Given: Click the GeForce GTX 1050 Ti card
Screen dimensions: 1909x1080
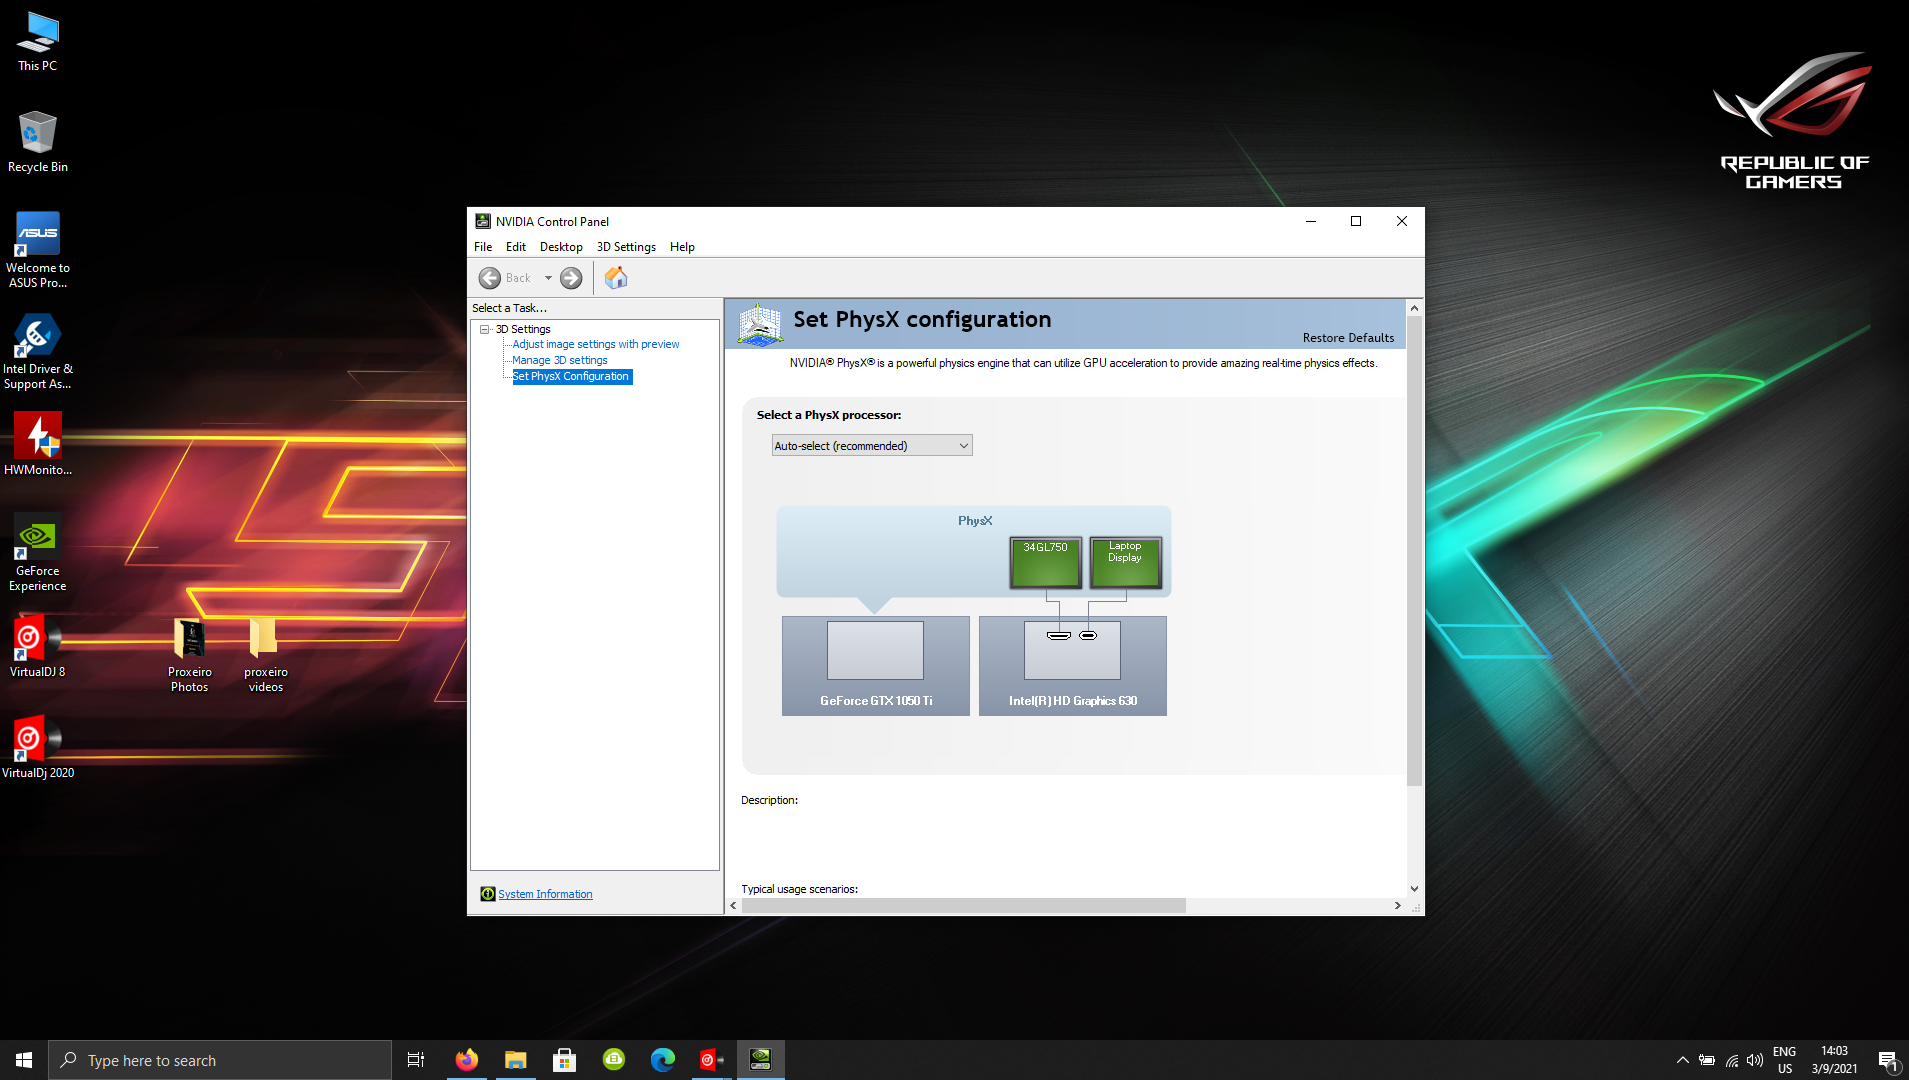Looking at the screenshot, I should click(876, 666).
